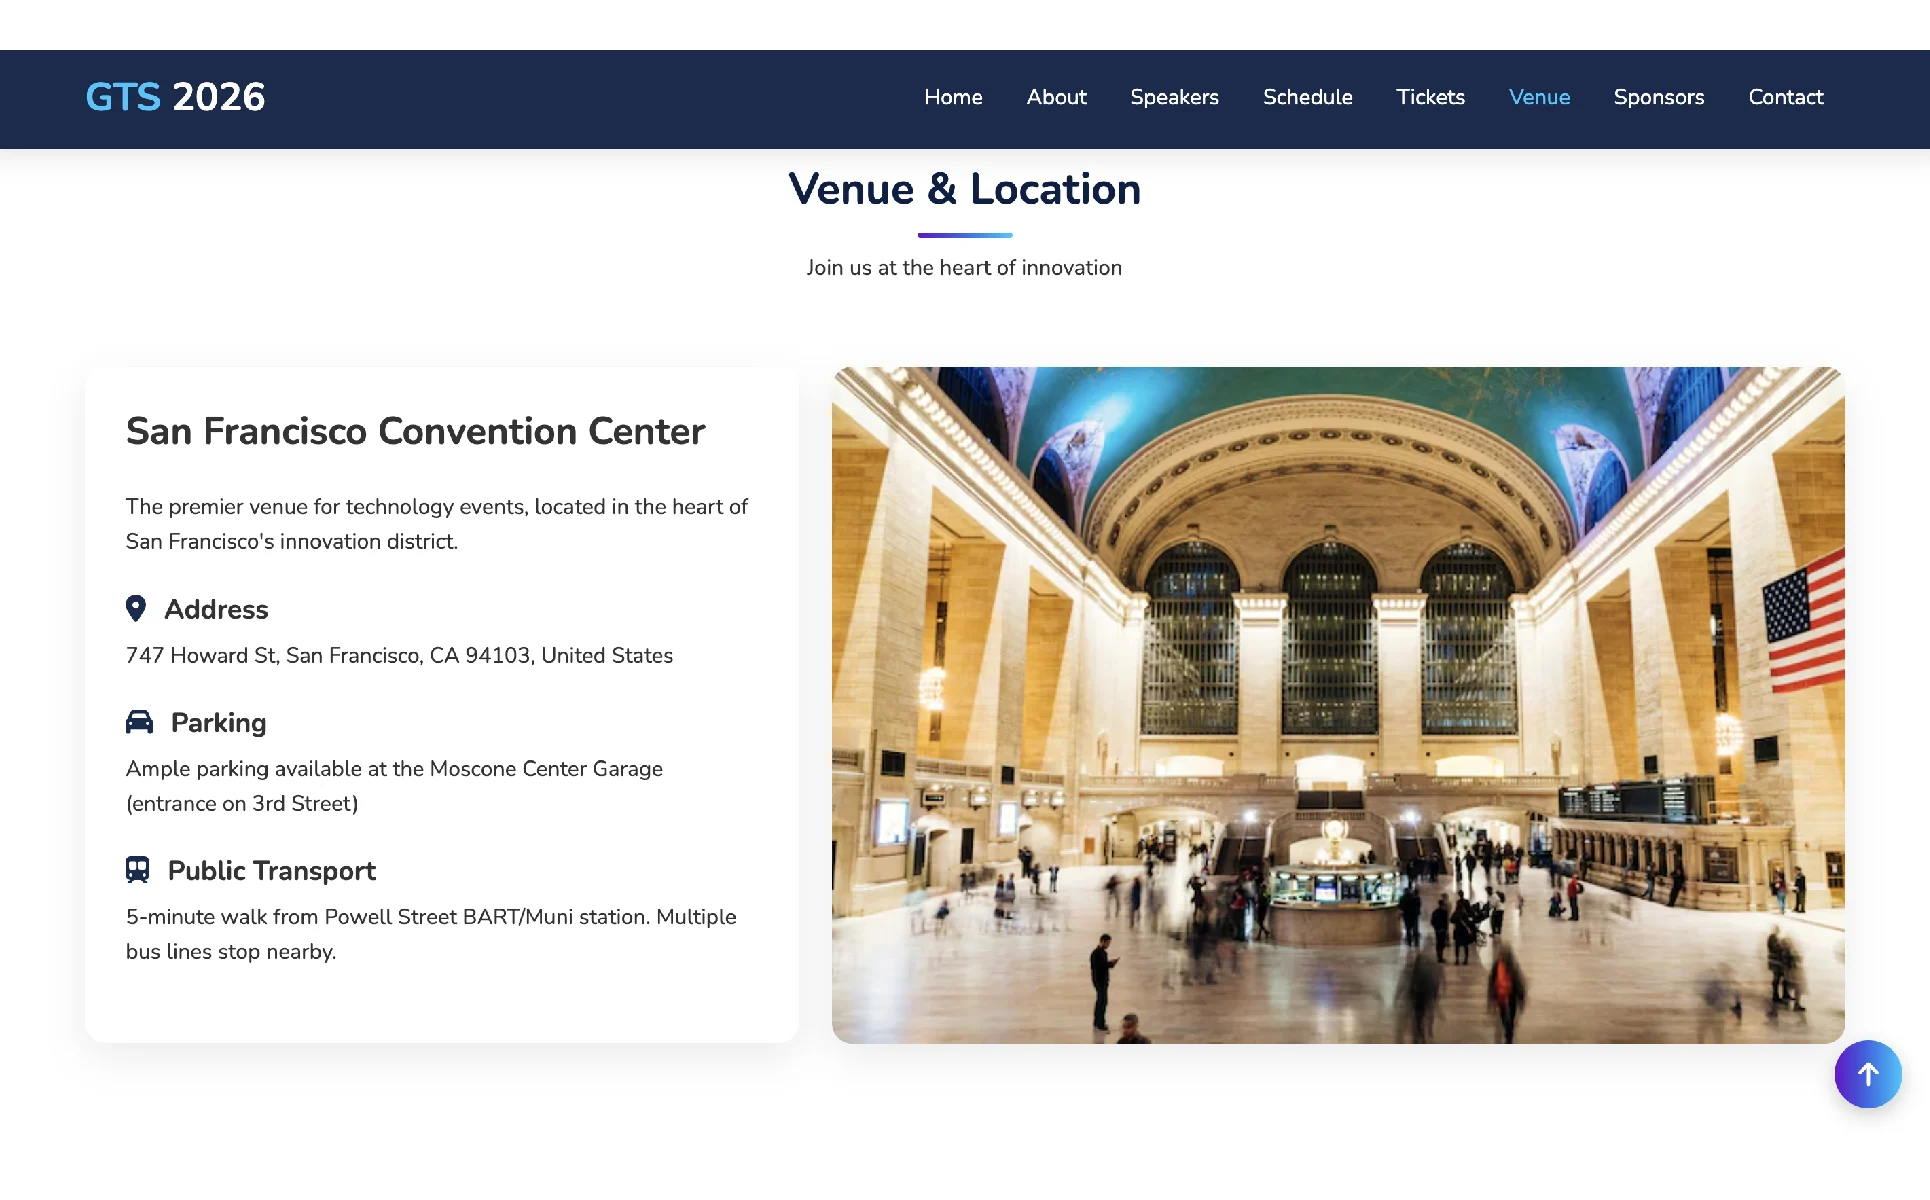This screenshot has width=1930, height=1200.
Task: Click the bus Public Transport icon
Action: pyautogui.click(x=138, y=869)
